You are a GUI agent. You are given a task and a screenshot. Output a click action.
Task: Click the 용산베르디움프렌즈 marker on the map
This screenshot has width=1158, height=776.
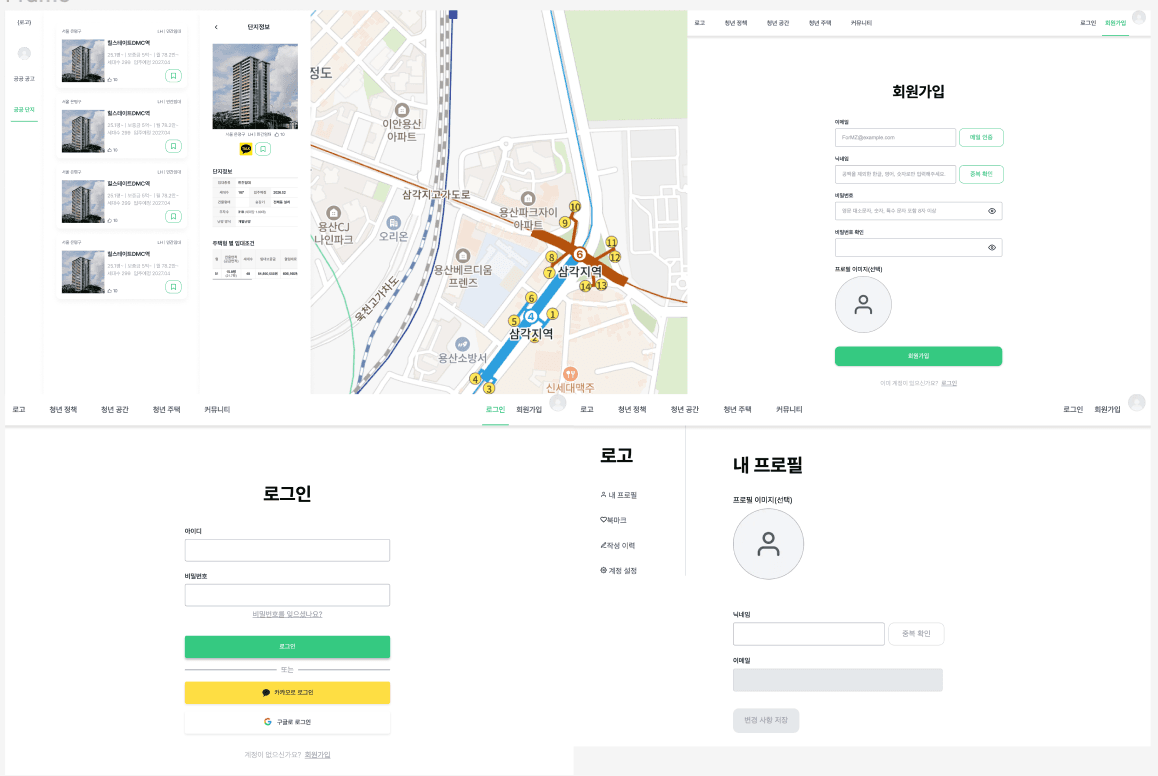point(462,256)
